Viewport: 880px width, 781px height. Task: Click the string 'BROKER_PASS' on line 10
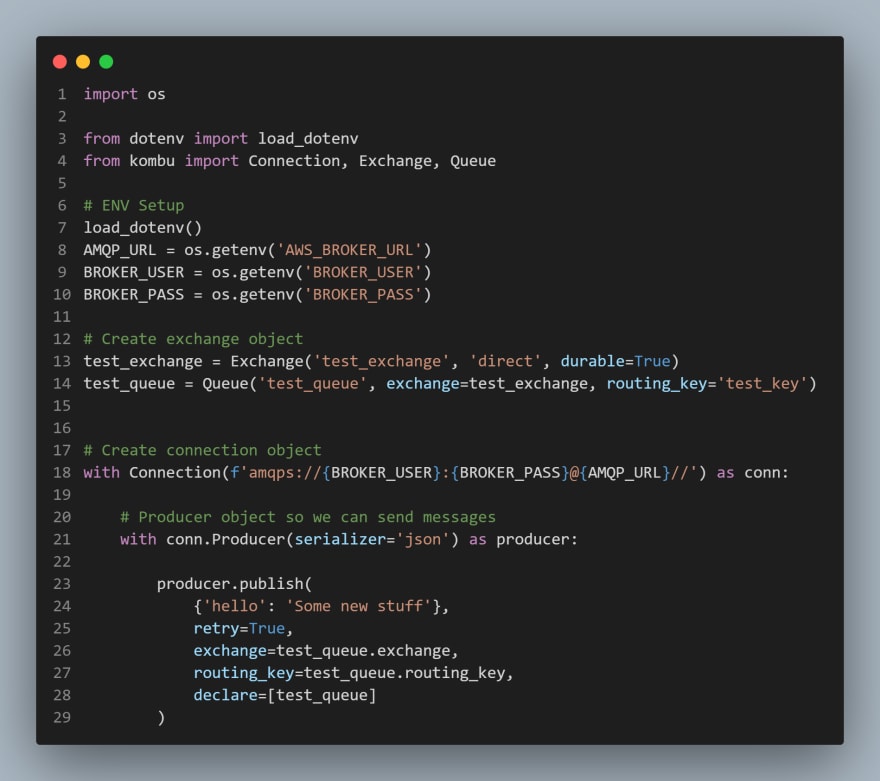(x=363, y=295)
